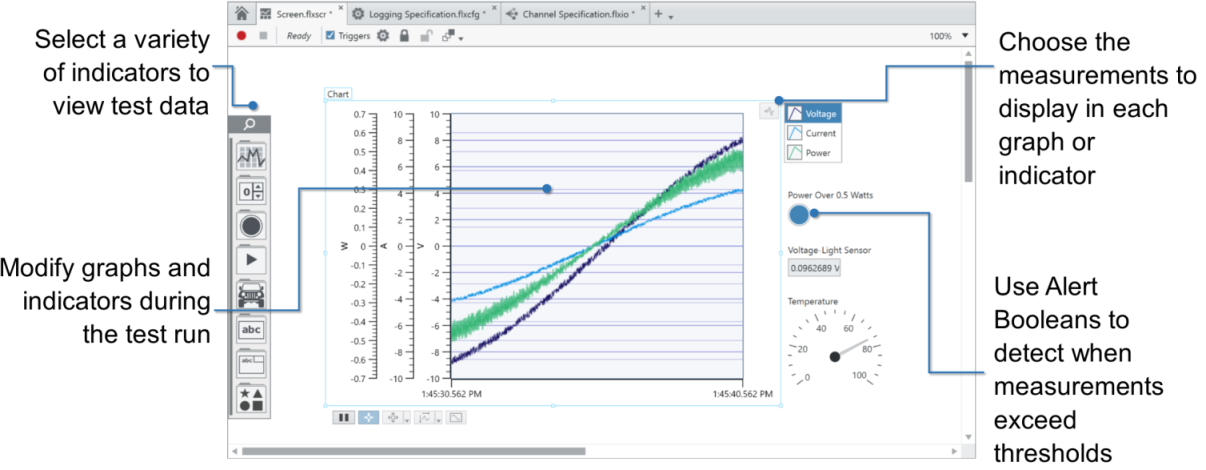
Task: Choose the round Boolean LED palette icon
Action: [x=251, y=226]
